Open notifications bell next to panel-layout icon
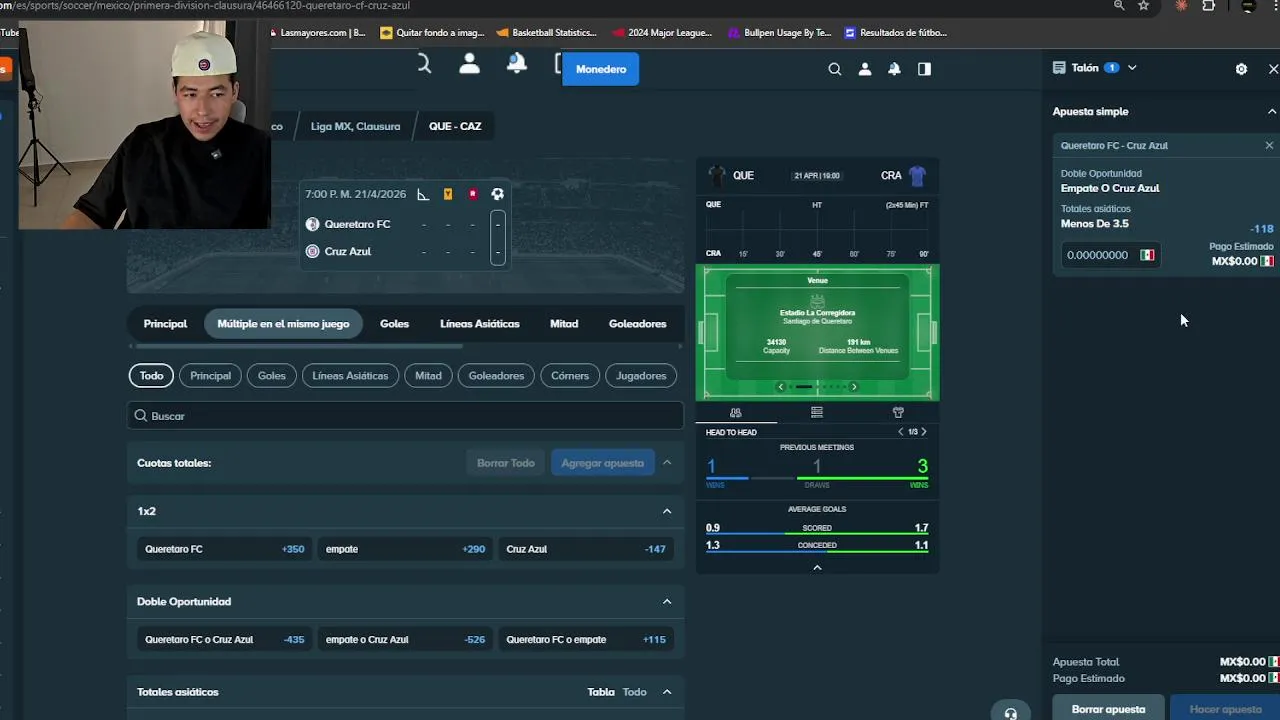1280x720 pixels. (894, 69)
